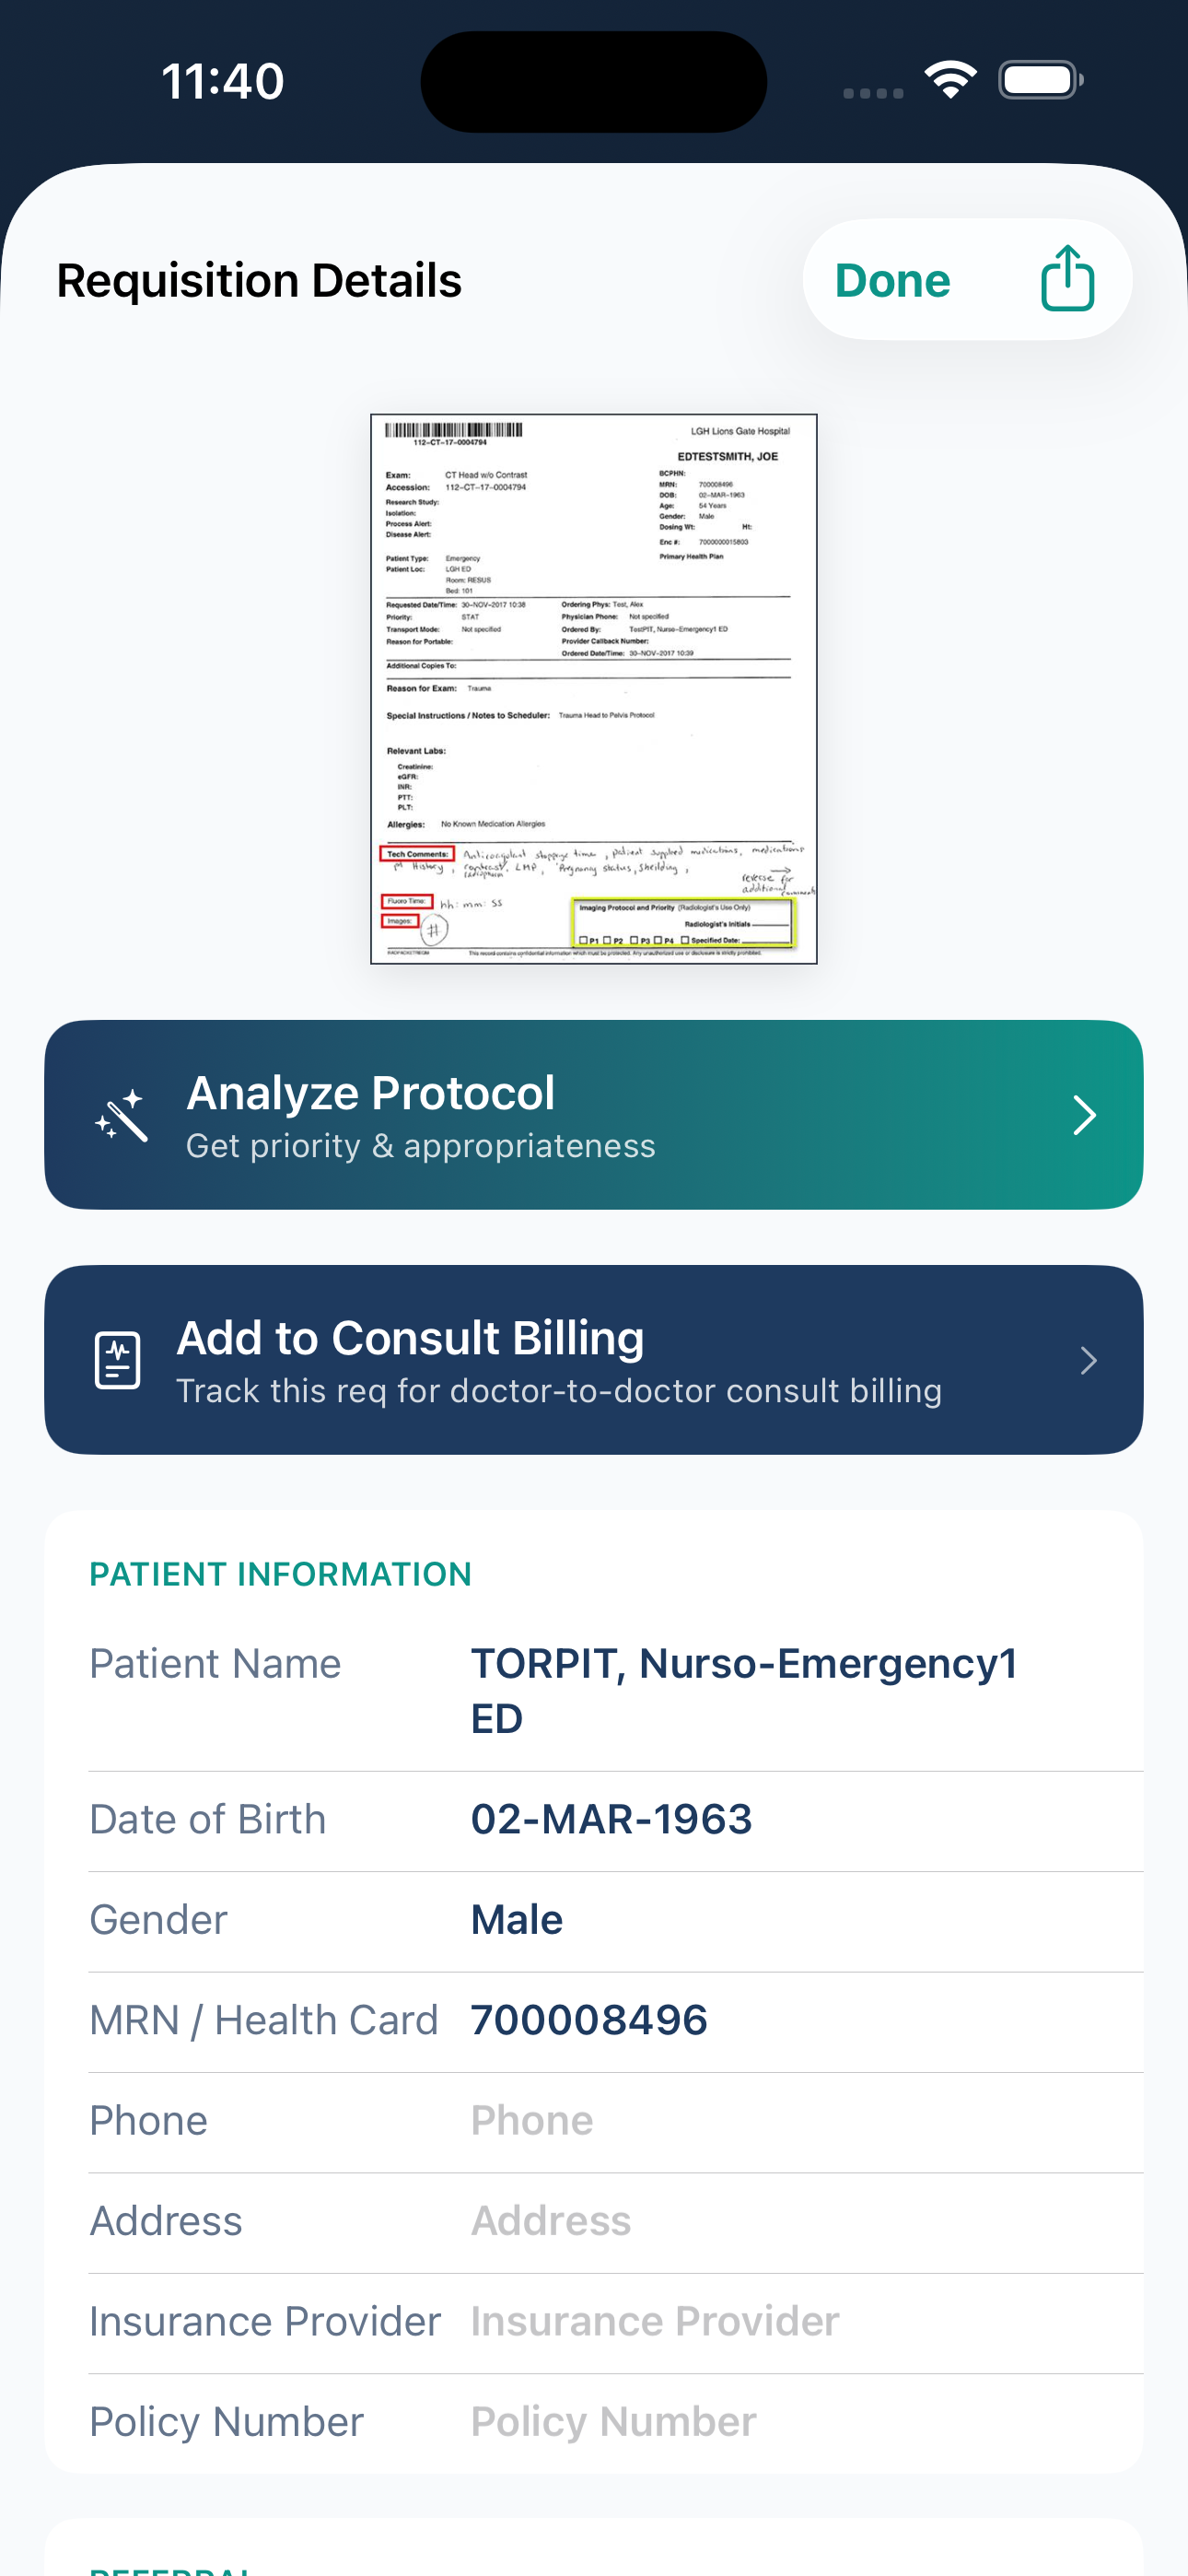Tap the battery indicator in the status bar
The height and width of the screenshot is (2576, 1188).
[1040, 80]
